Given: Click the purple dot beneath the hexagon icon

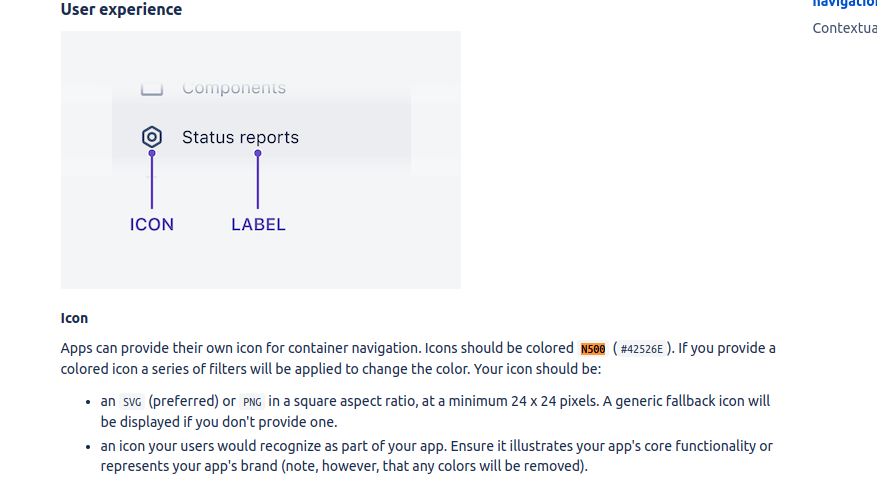Looking at the screenshot, I should (152, 153).
